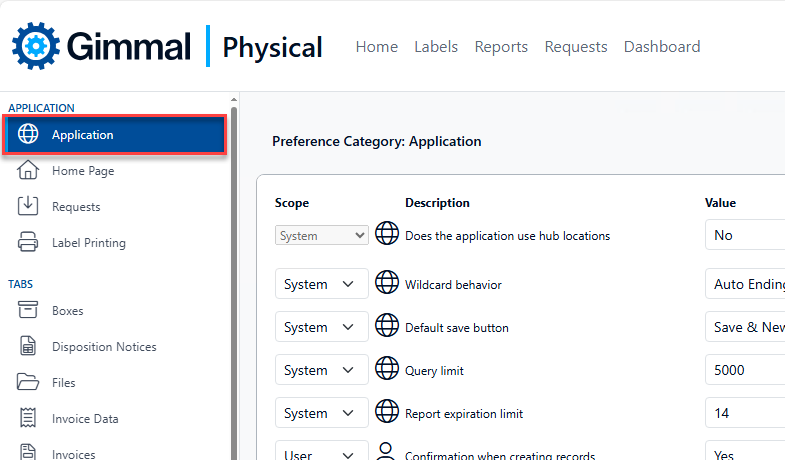Select Application preference category in sidebar
The image size is (785, 460).
115,134
